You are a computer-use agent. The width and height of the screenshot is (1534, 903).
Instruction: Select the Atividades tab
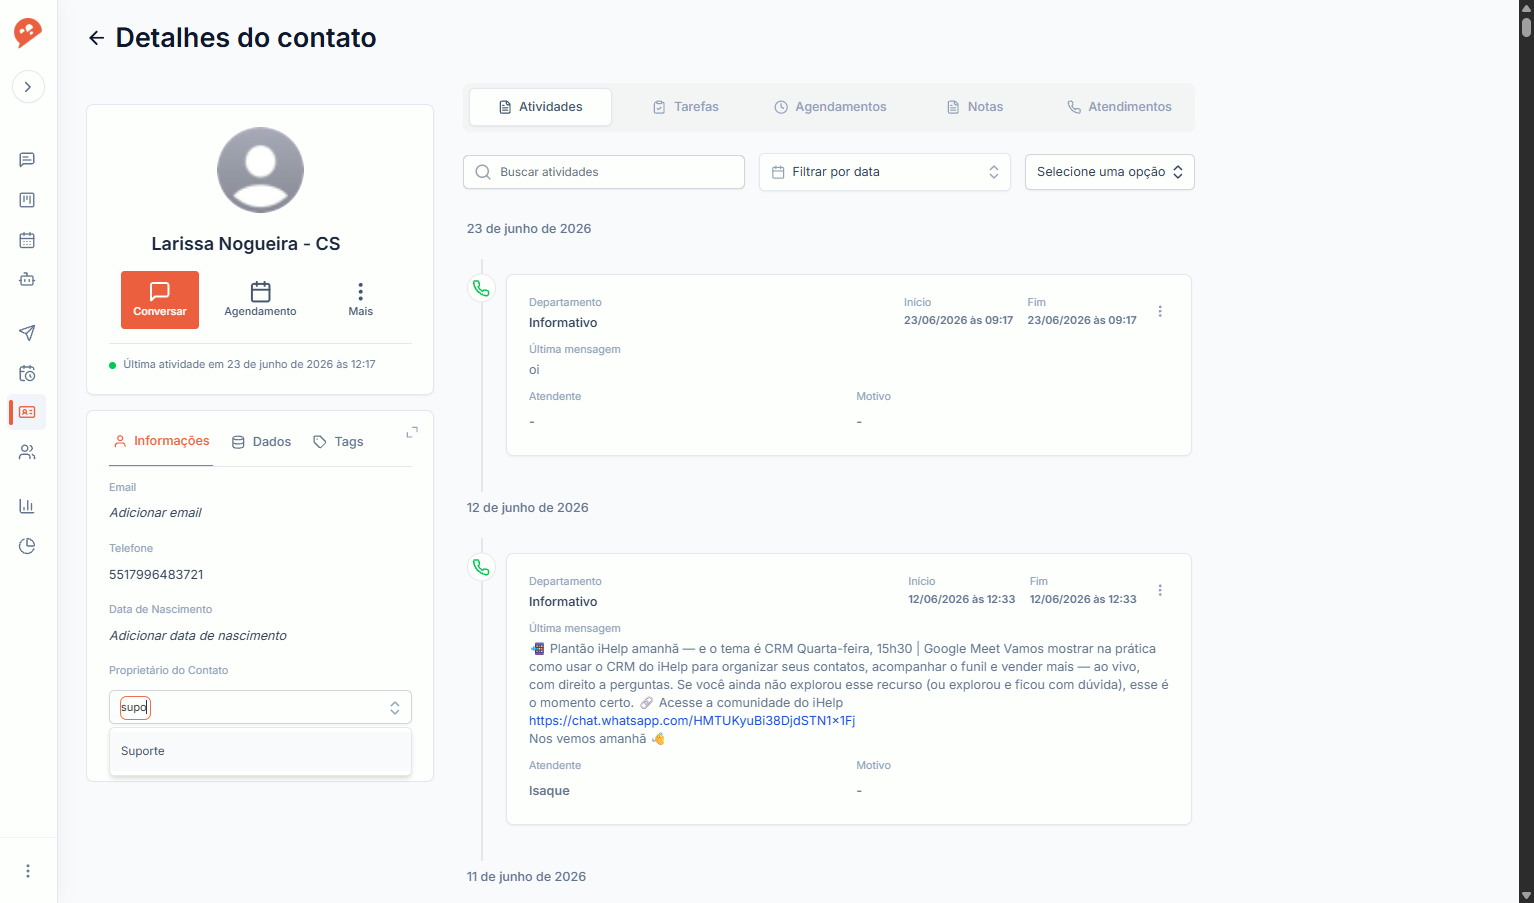[541, 107]
